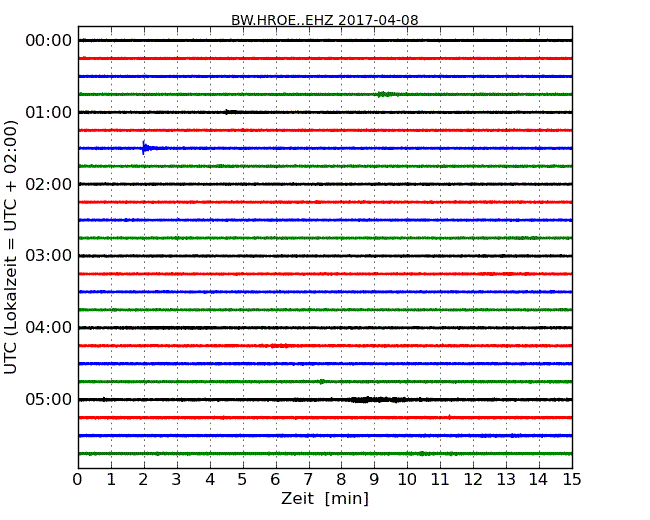
Task: Click the green signal burst near minute 9
Action: tap(386, 94)
